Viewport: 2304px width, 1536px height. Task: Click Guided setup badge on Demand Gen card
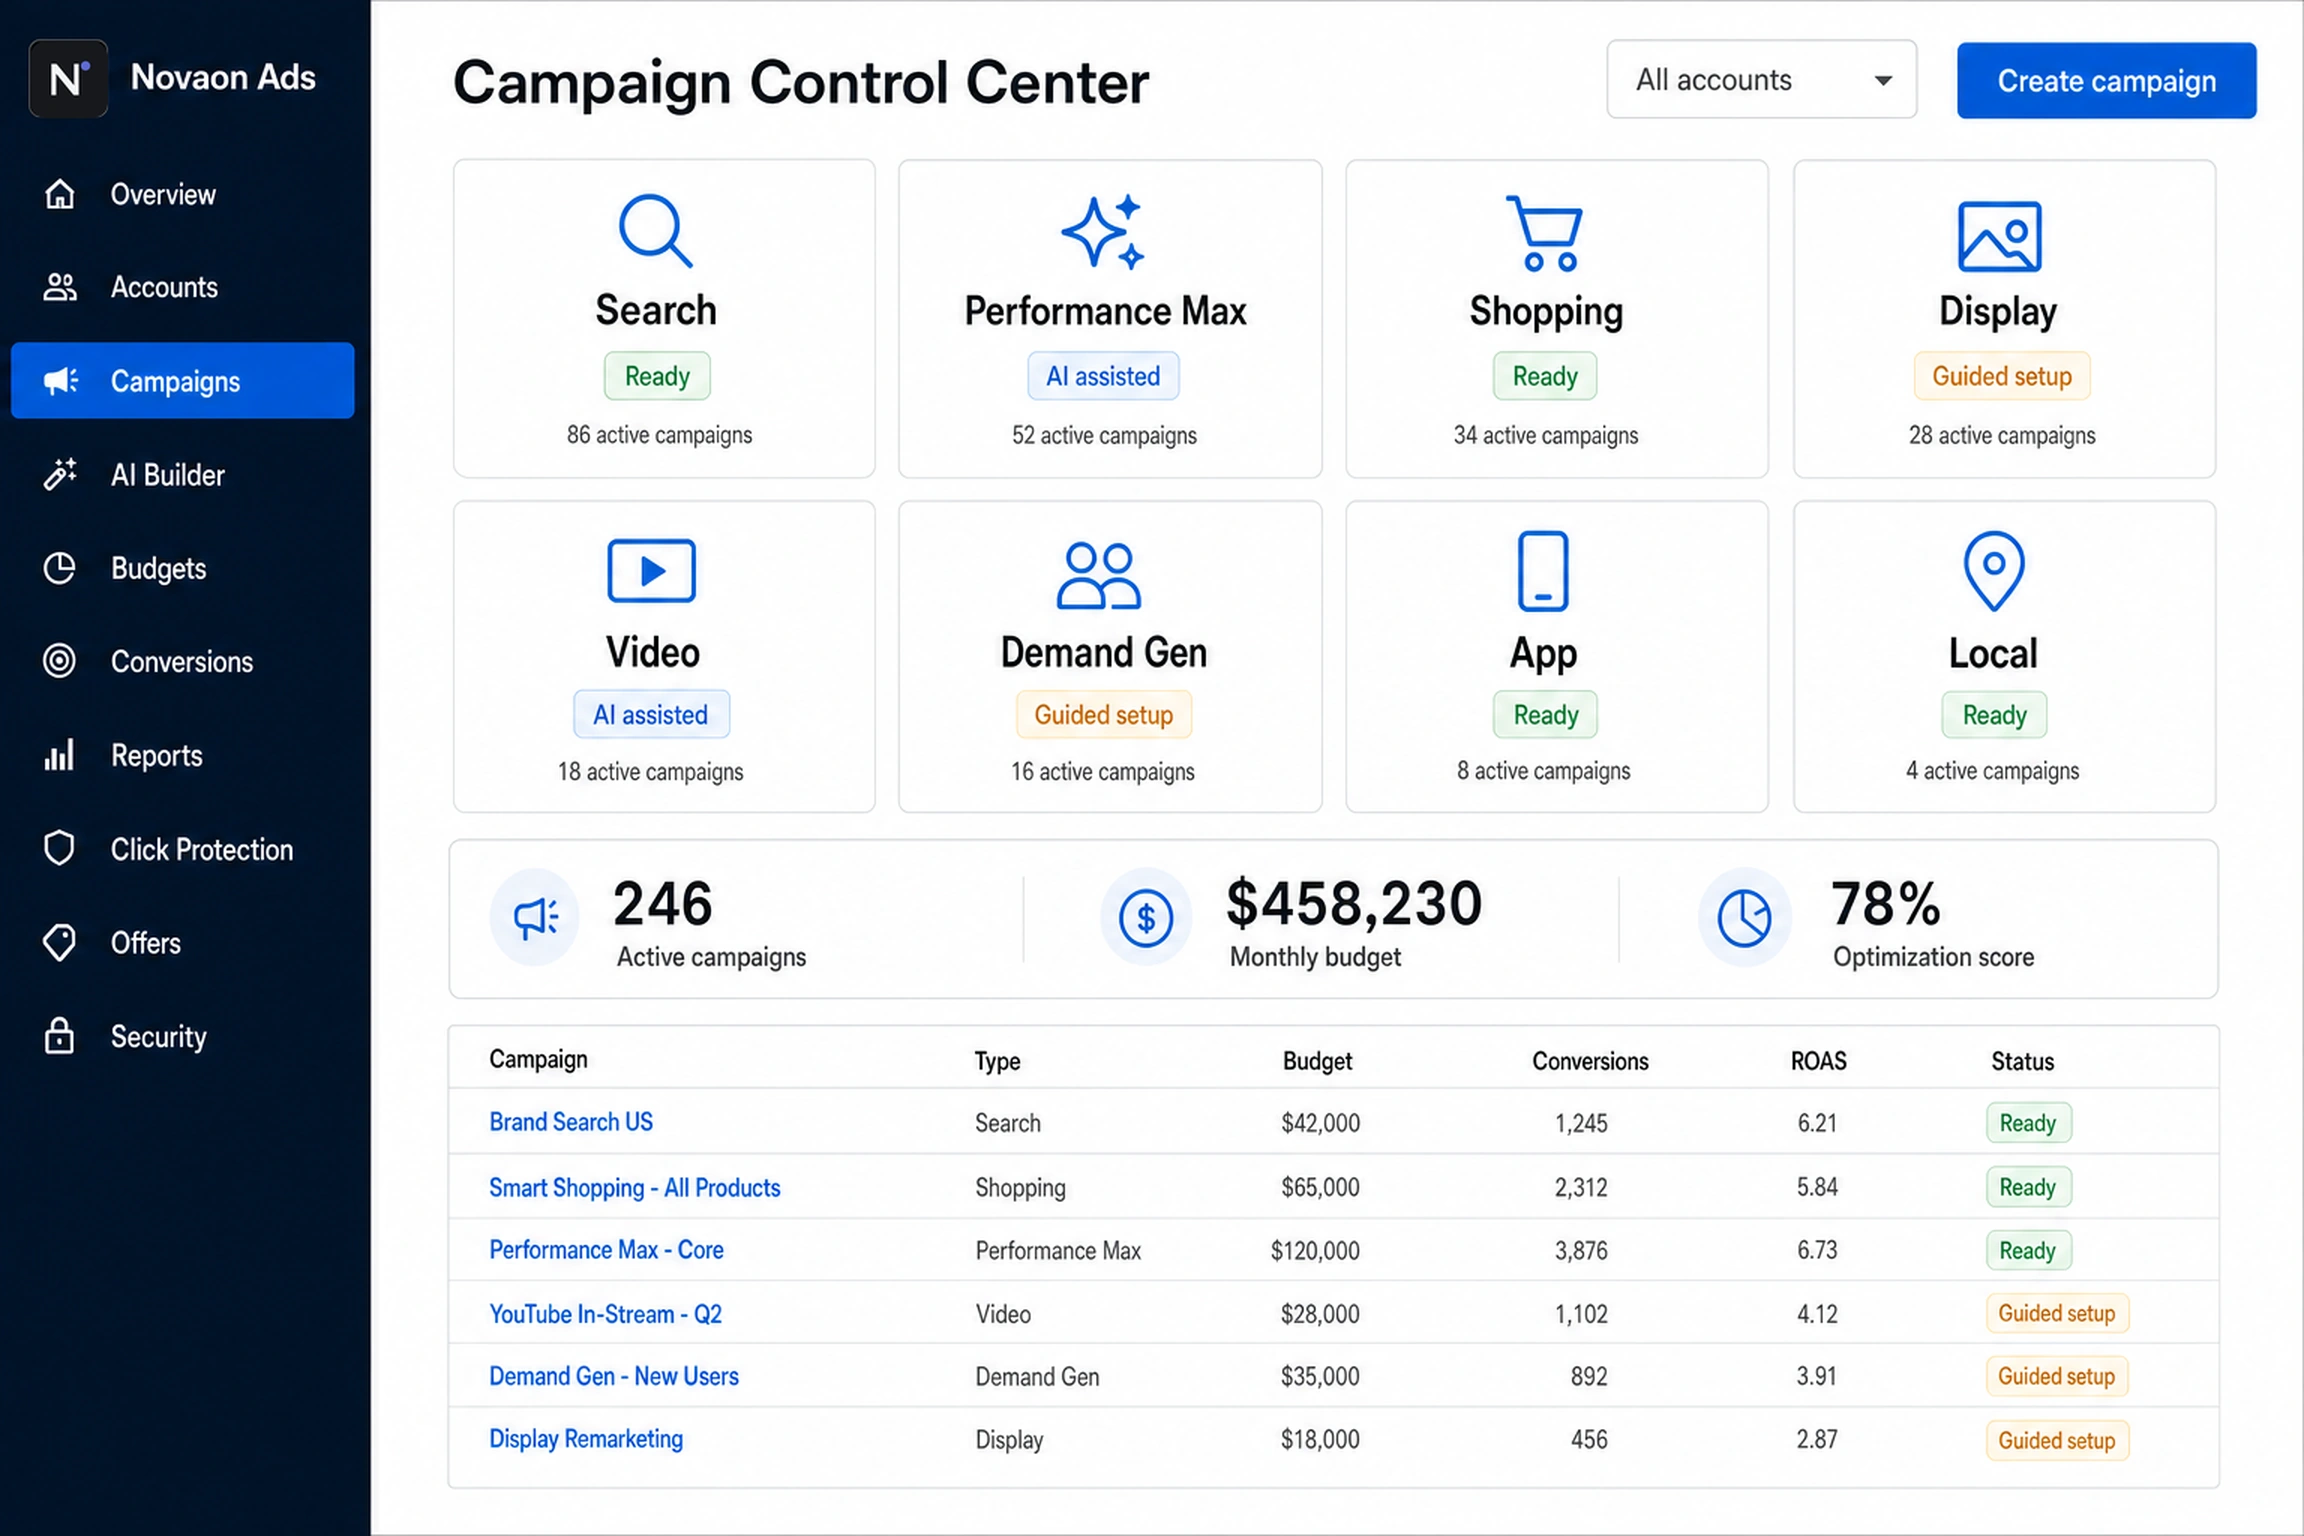pos(1104,714)
